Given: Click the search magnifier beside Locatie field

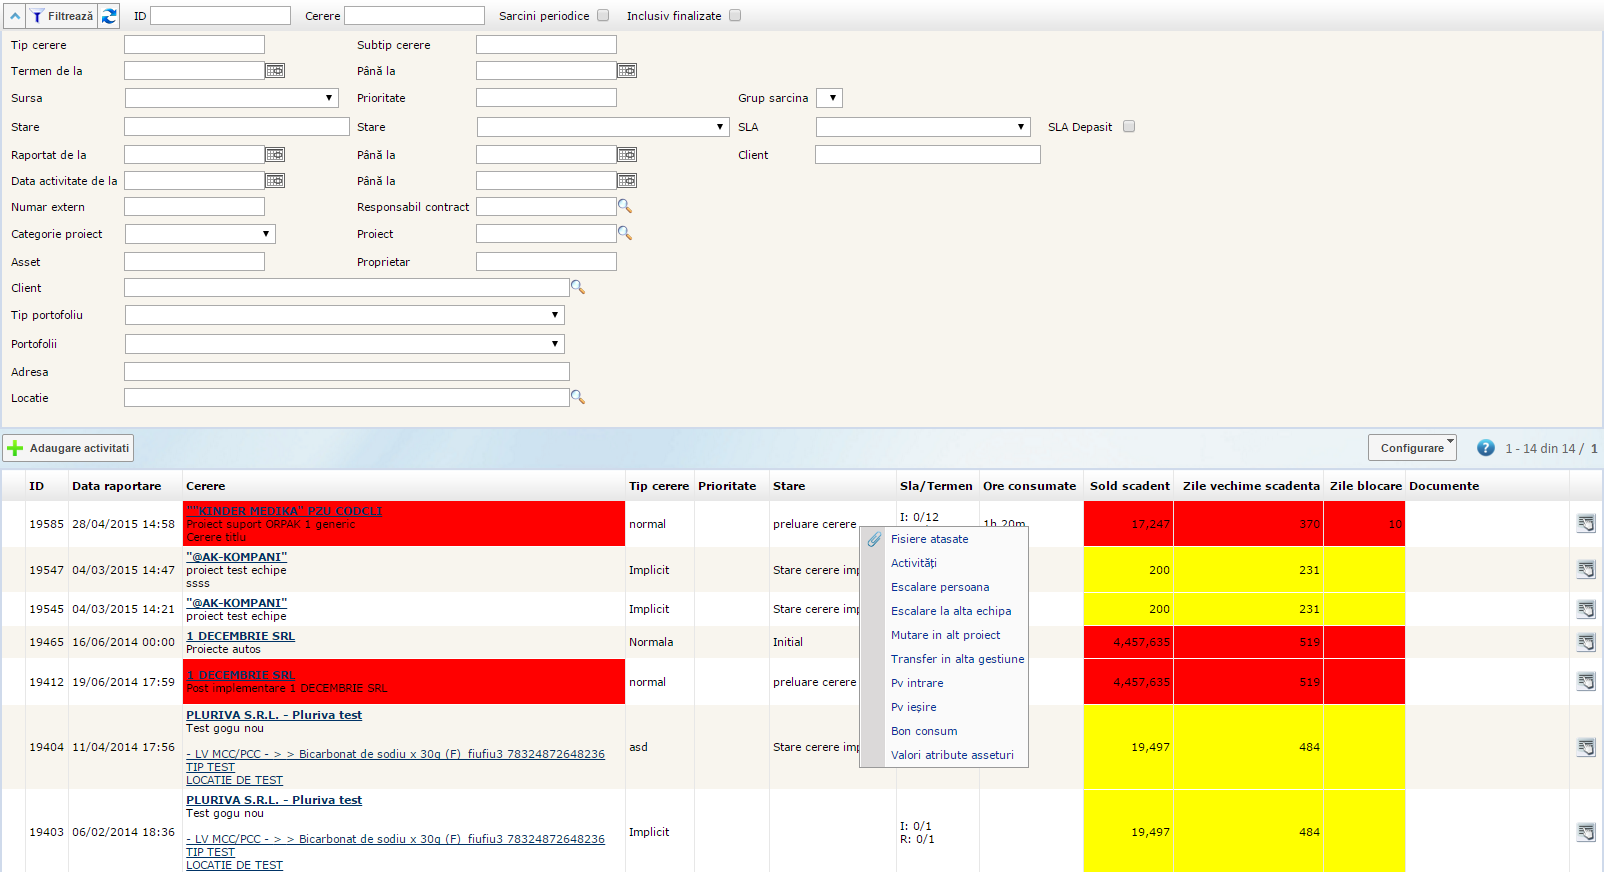Looking at the screenshot, I should (x=578, y=397).
